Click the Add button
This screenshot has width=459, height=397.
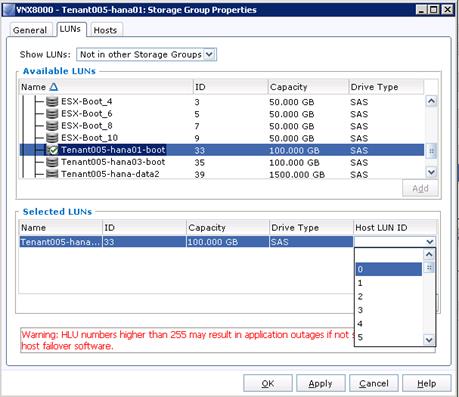click(420, 188)
